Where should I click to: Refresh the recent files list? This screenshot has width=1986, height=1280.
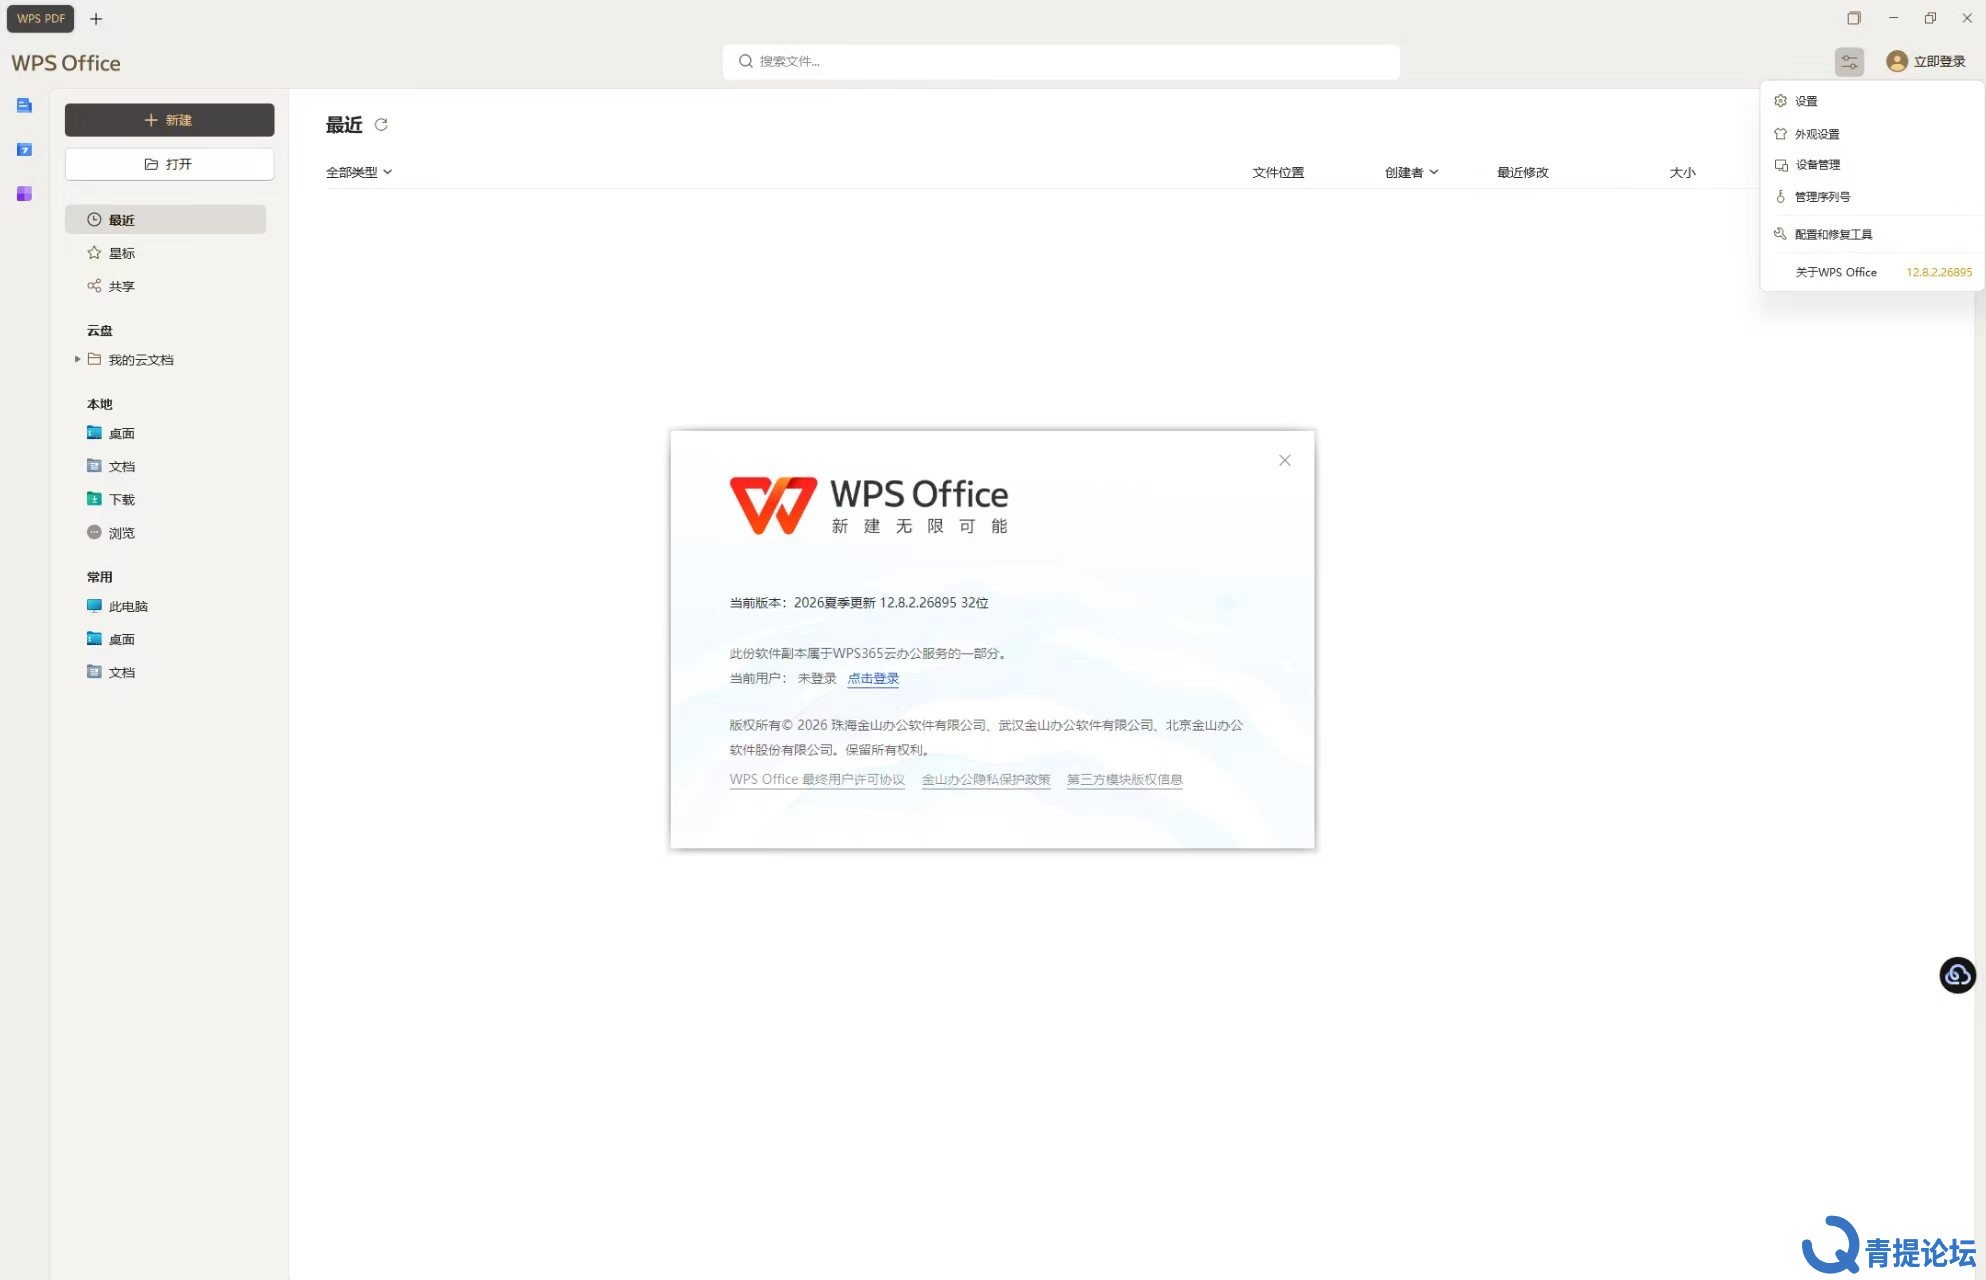pyautogui.click(x=381, y=125)
